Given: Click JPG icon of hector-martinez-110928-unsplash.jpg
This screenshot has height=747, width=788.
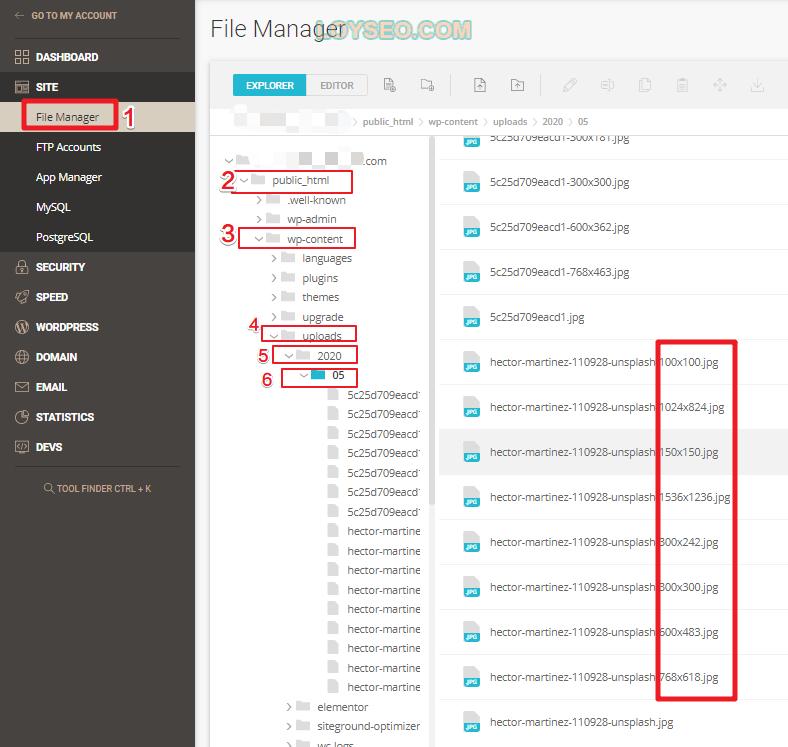Looking at the screenshot, I should (x=472, y=722).
